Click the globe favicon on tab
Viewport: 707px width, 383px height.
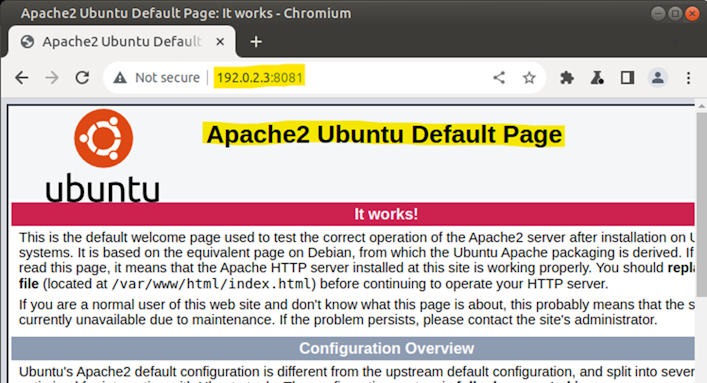click(28, 42)
